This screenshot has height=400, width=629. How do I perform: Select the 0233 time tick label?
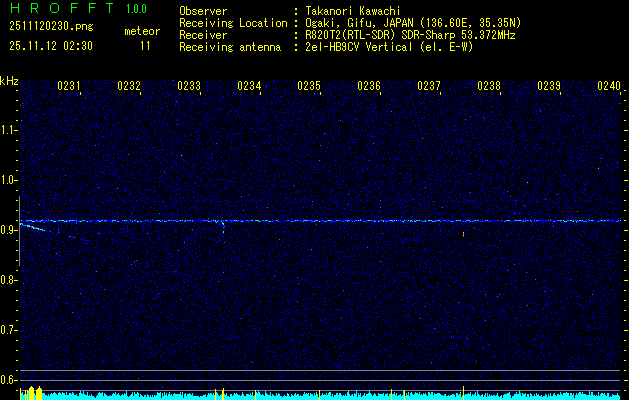tap(189, 87)
